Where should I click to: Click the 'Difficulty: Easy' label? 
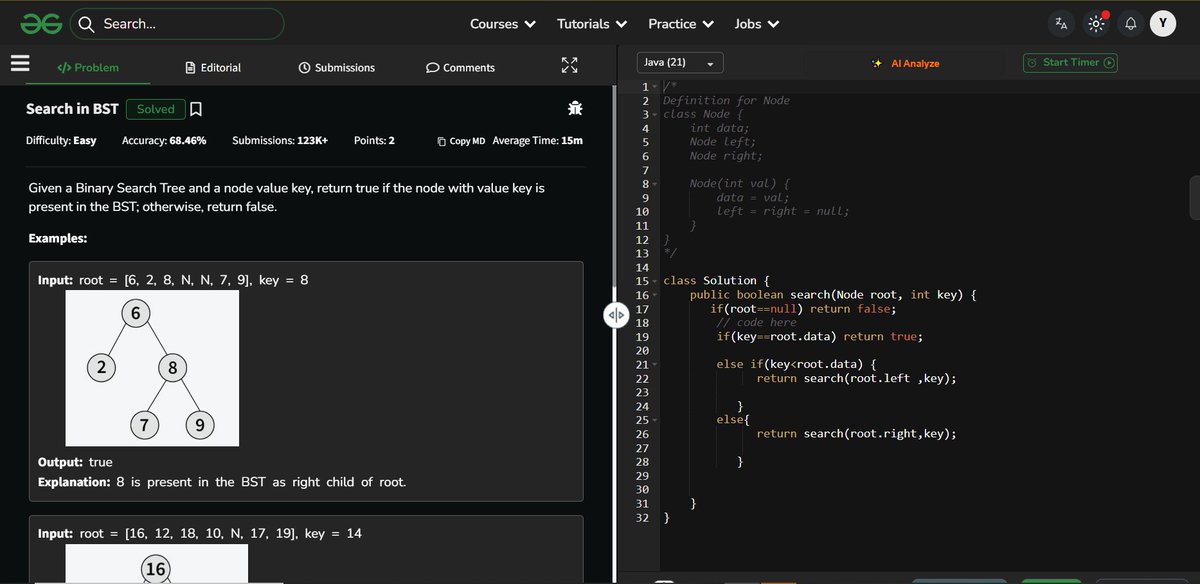61,141
